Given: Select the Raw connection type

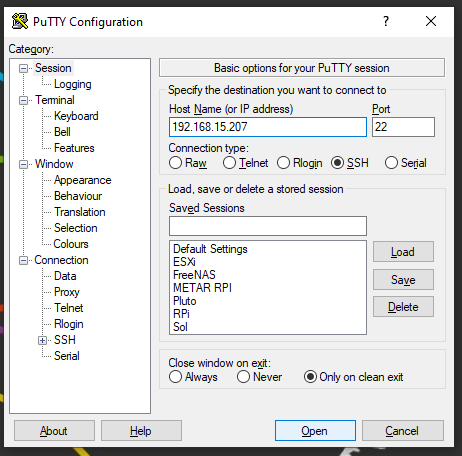Looking at the screenshot, I should 175,163.
